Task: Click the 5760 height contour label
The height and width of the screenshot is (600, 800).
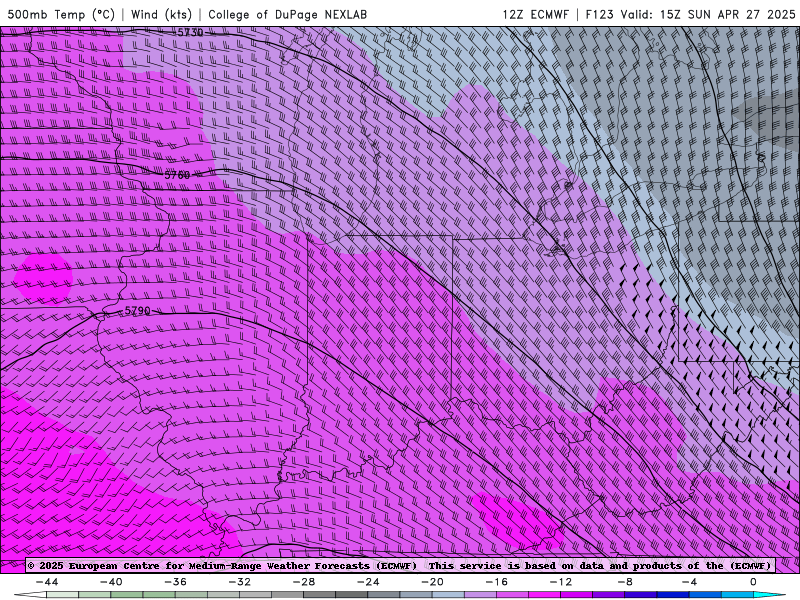Action: pyautogui.click(x=177, y=176)
